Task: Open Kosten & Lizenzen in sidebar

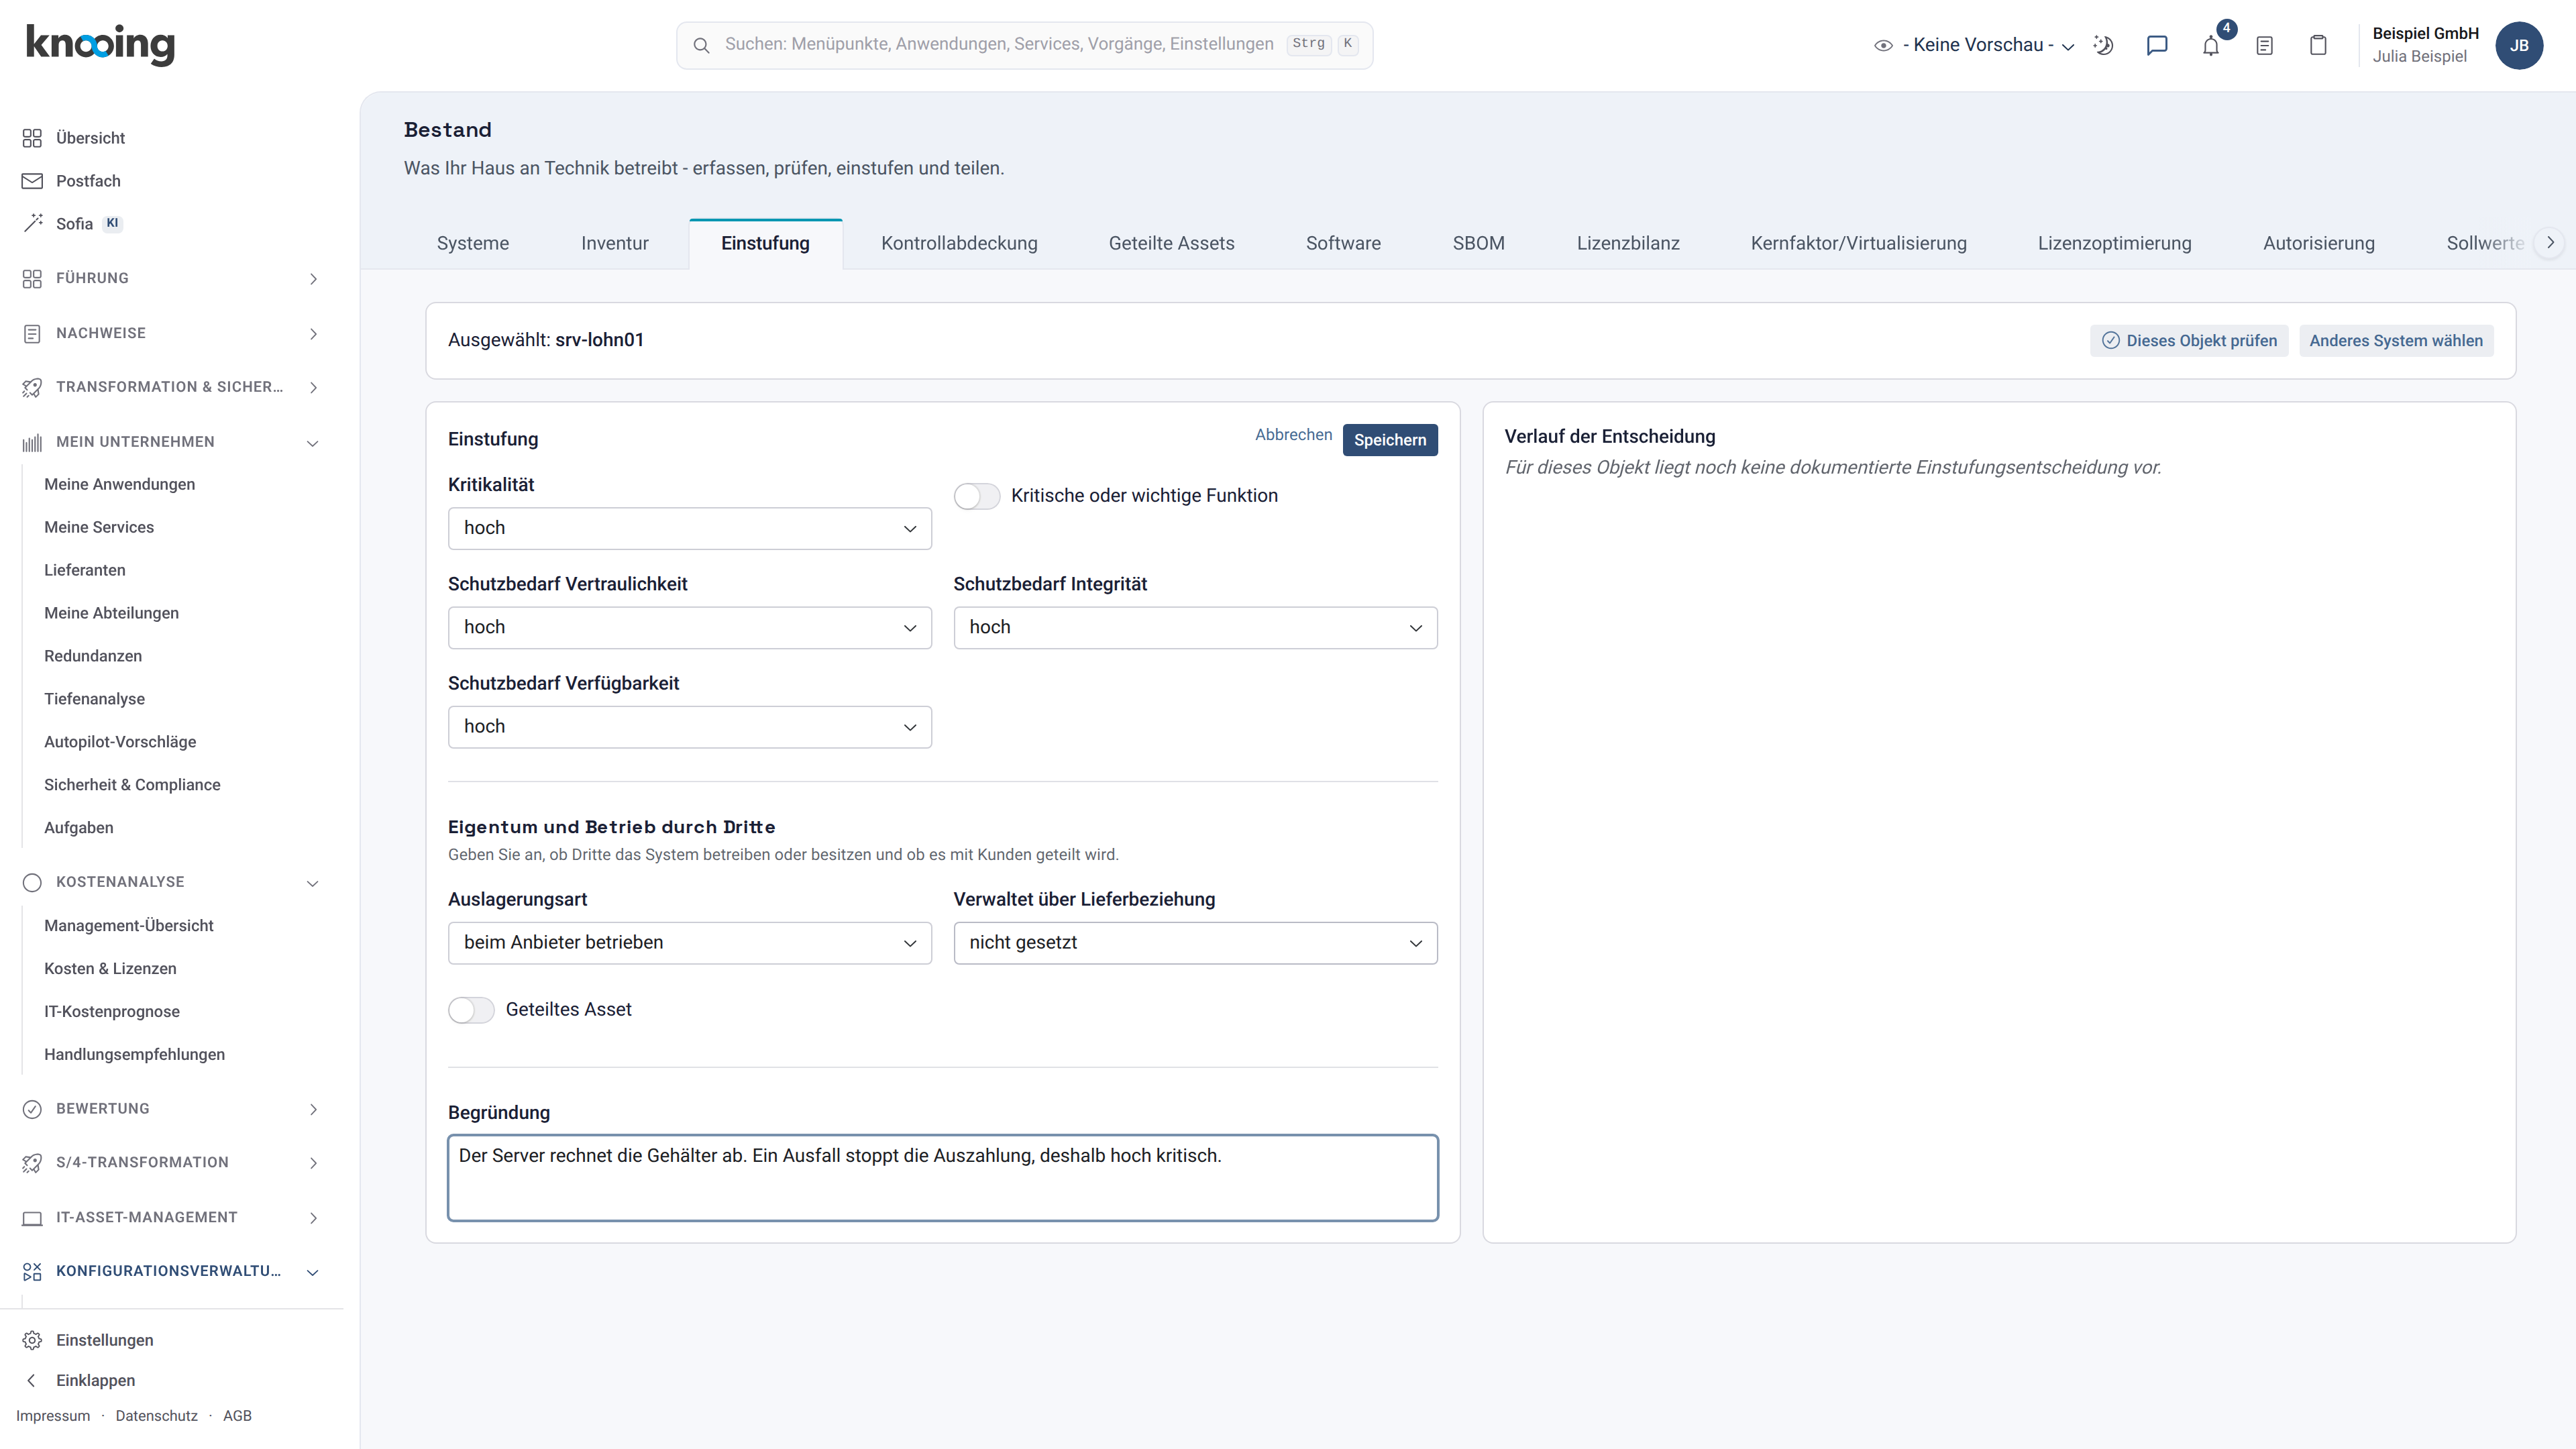Action: [x=110, y=969]
